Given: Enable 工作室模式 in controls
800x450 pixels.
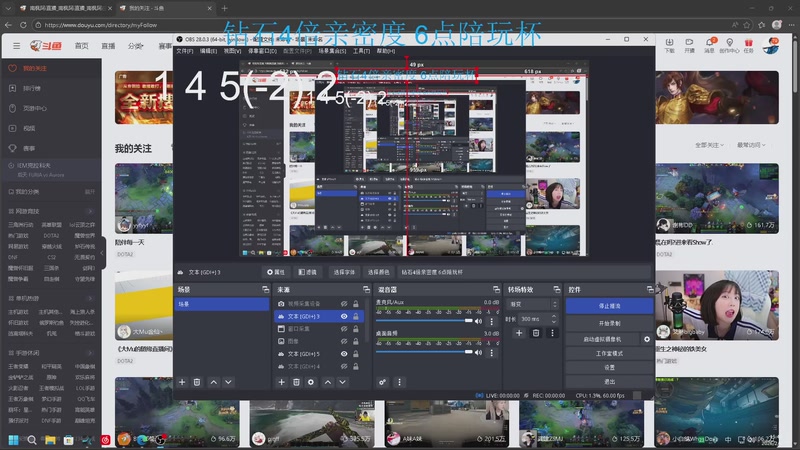Looking at the screenshot, I should click(609, 354).
